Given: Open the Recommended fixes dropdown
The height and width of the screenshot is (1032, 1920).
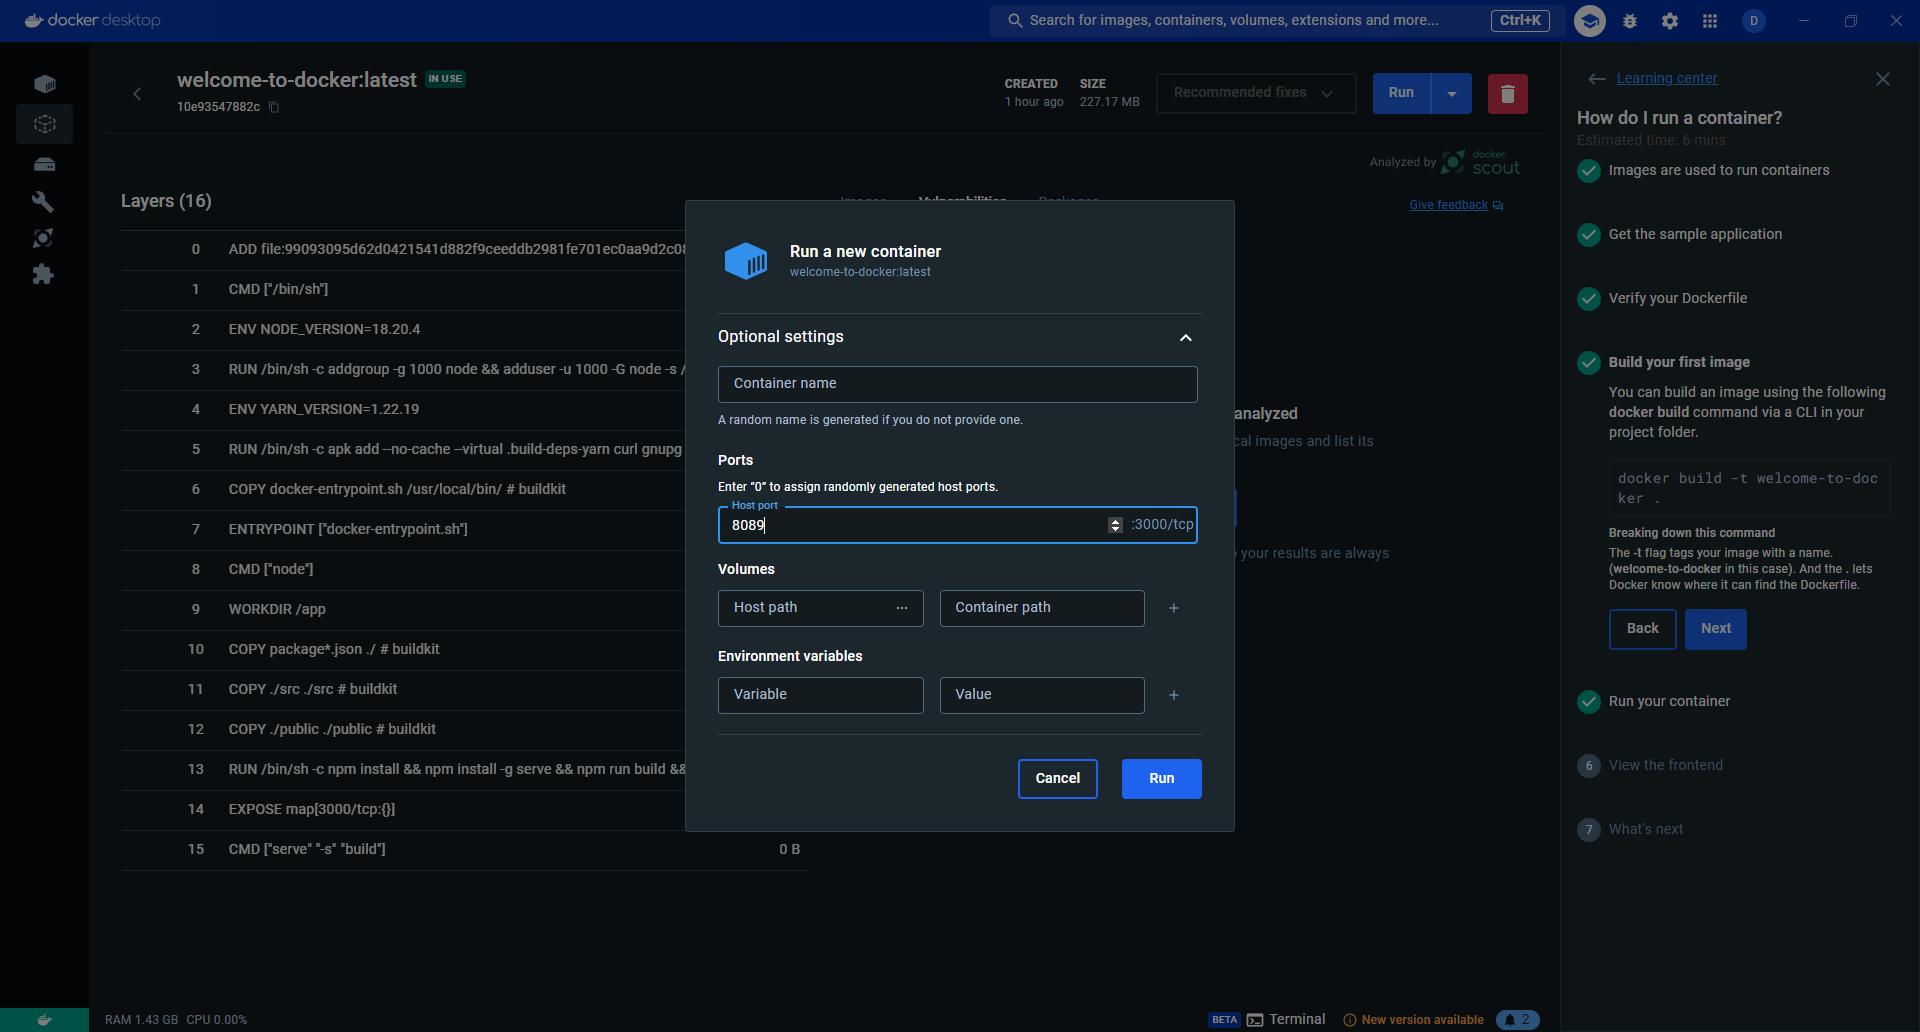Looking at the screenshot, I should tap(1256, 93).
